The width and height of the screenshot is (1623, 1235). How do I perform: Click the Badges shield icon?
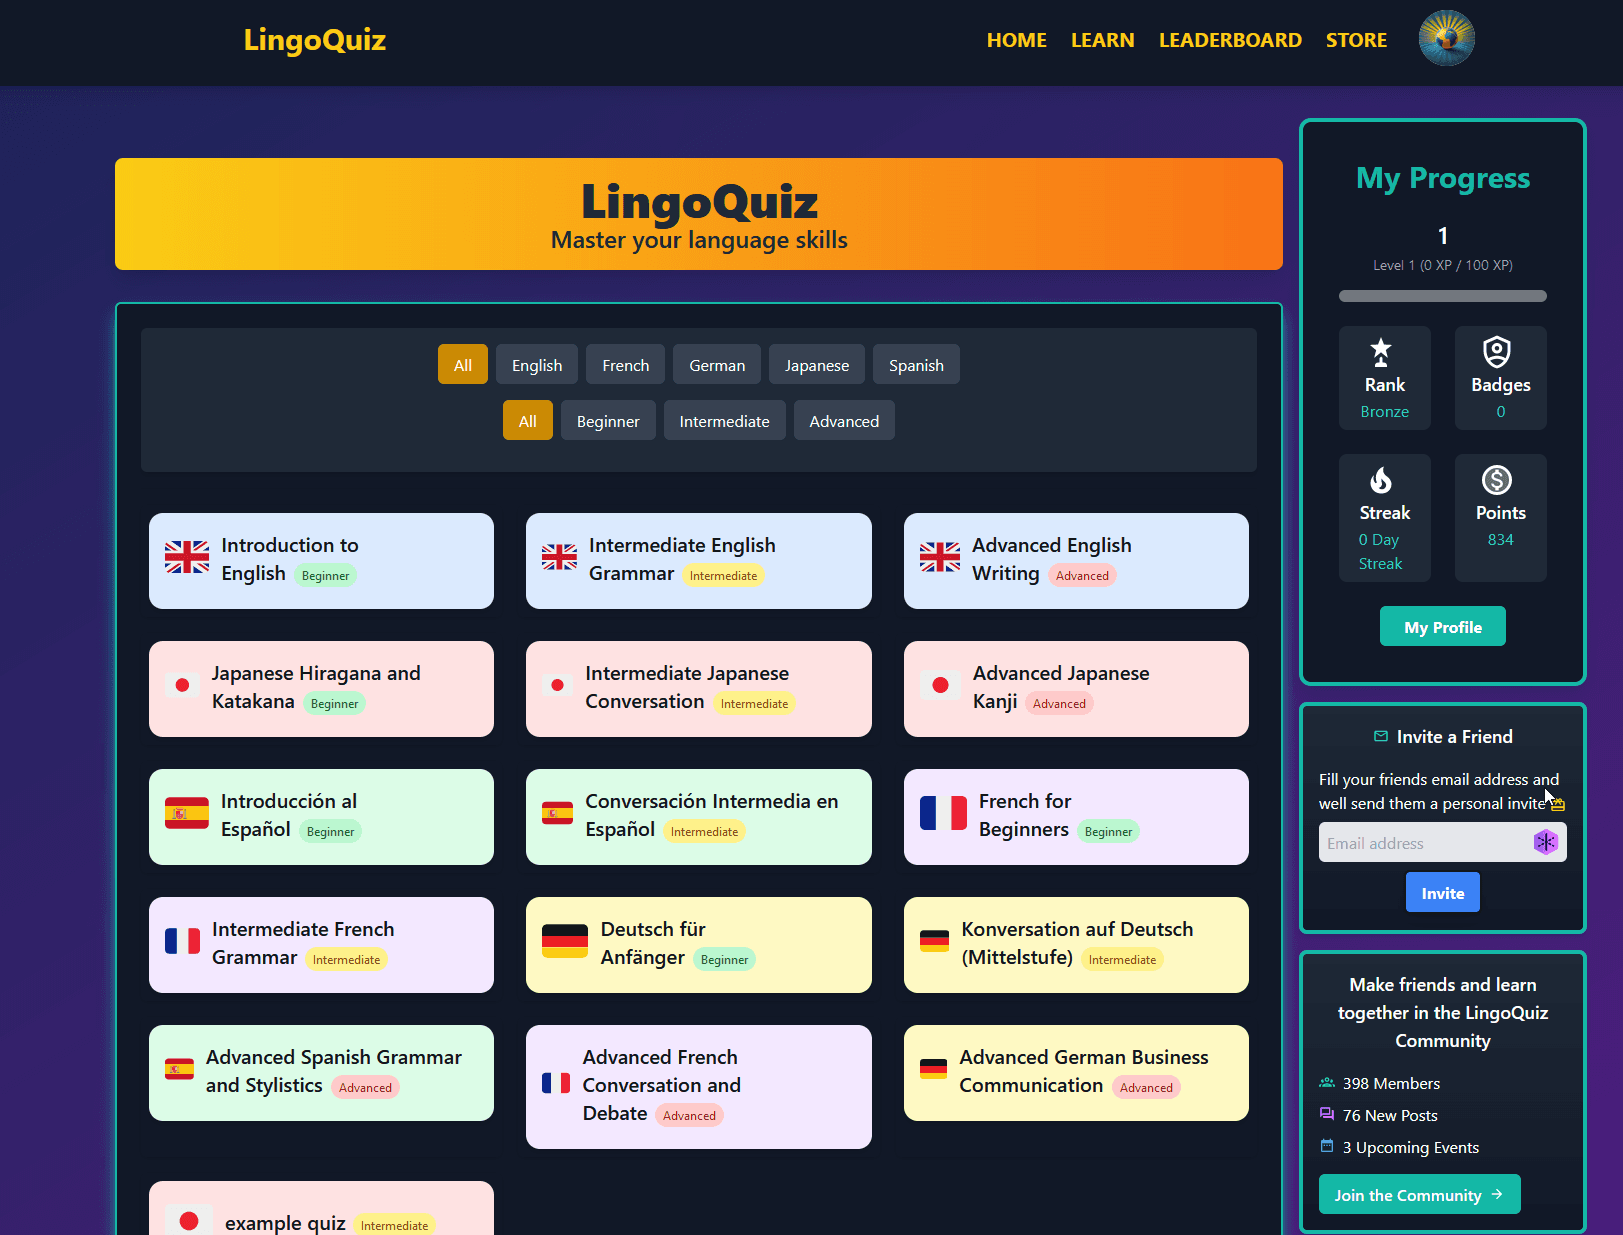(1496, 352)
